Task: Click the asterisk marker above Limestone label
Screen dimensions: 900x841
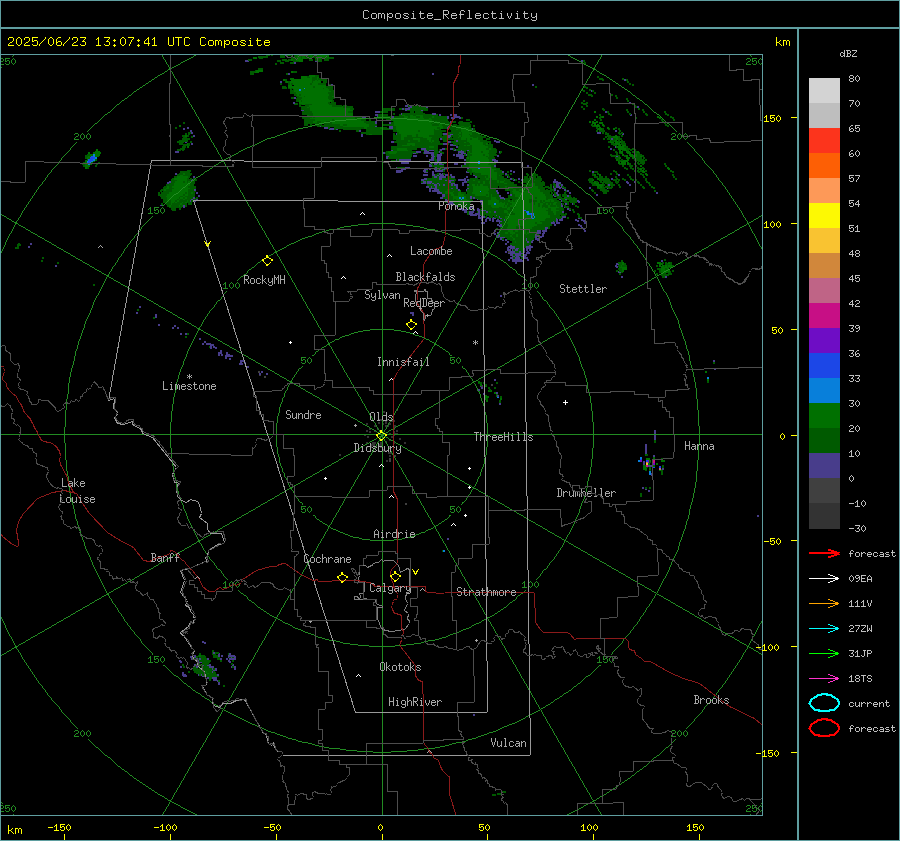Action: [x=189, y=377]
